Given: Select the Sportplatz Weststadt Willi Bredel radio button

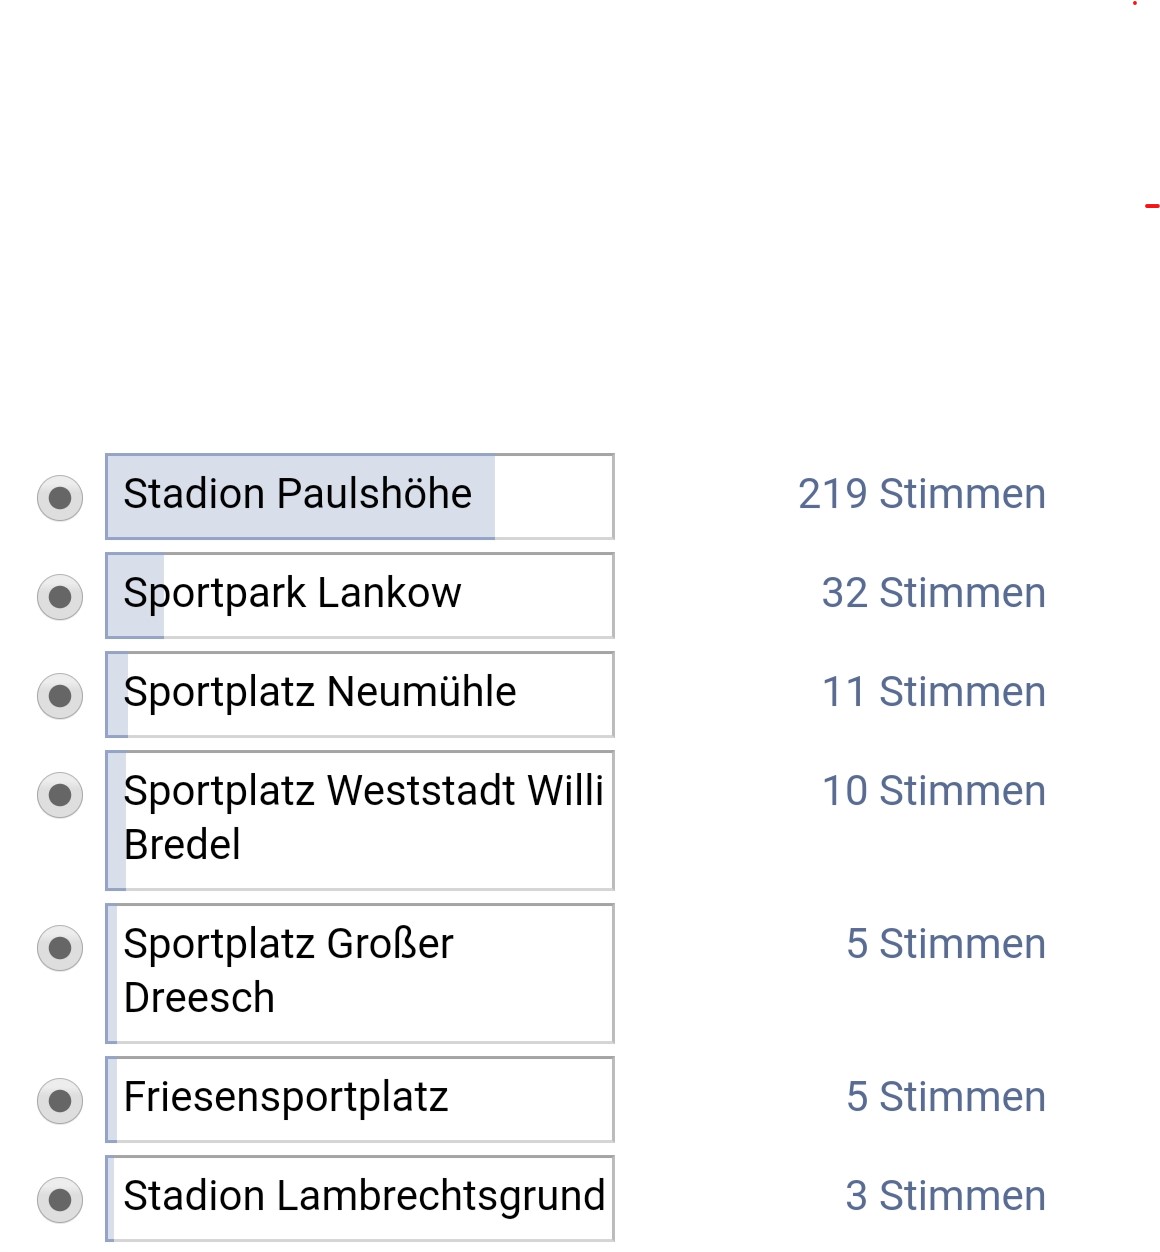Looking at the screenshot, I should click(x=60, y=794).
